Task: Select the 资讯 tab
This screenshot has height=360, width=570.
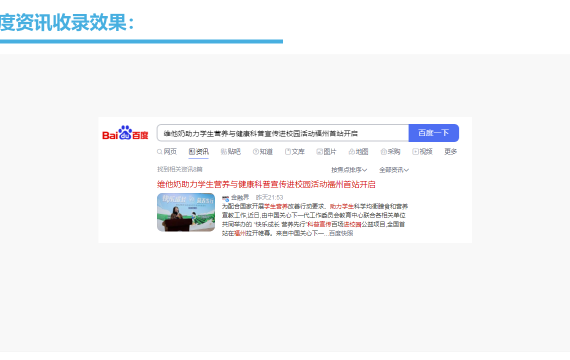Action: 198,152
